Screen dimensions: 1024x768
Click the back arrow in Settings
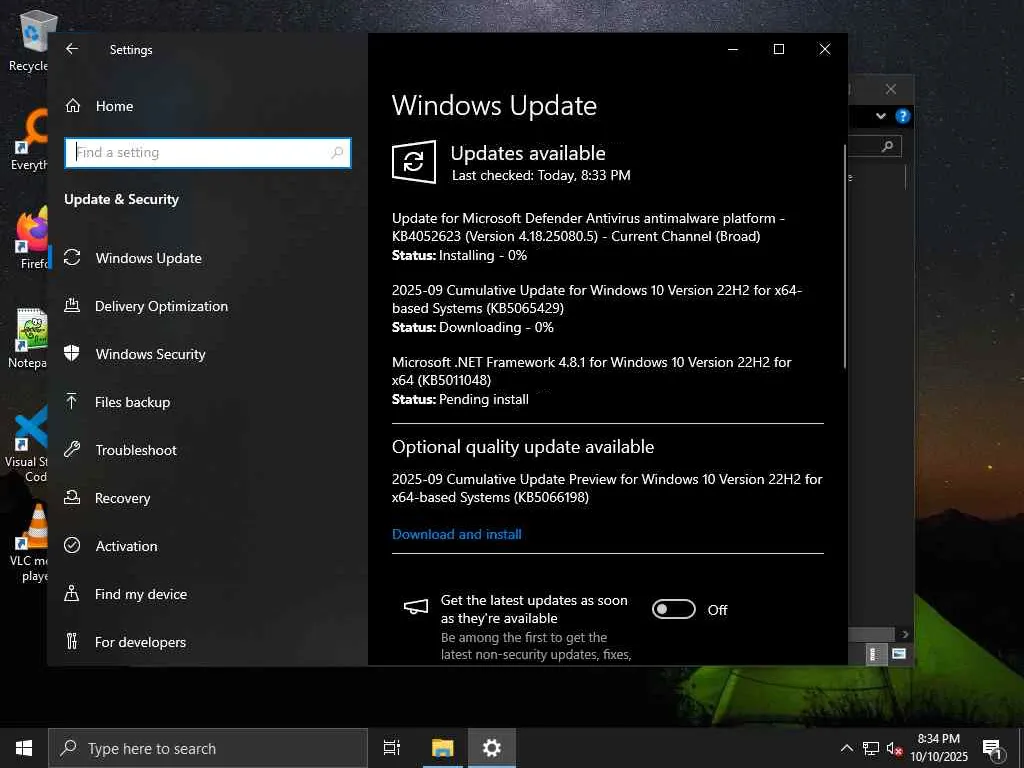72,49
